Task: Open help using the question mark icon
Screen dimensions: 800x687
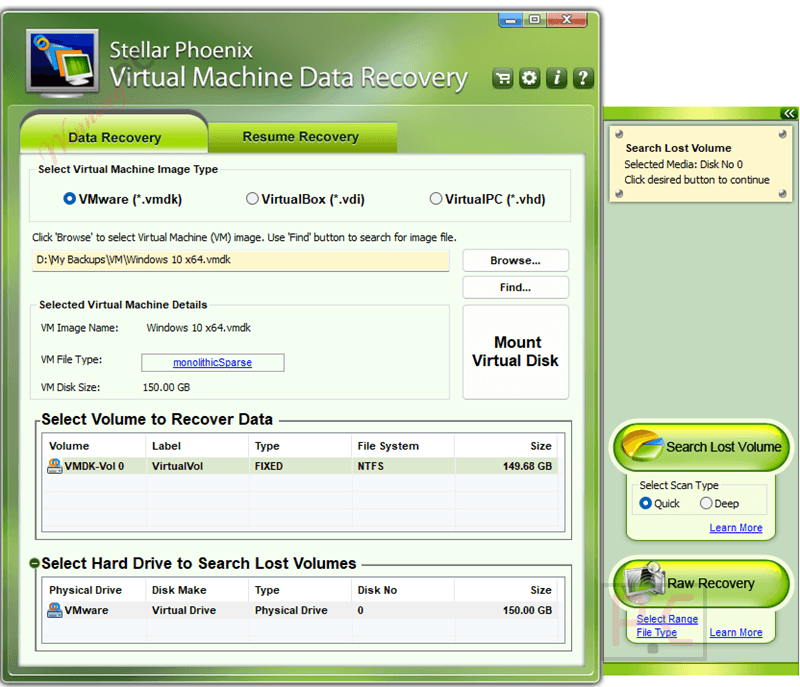Action: (x=583, y=79)
